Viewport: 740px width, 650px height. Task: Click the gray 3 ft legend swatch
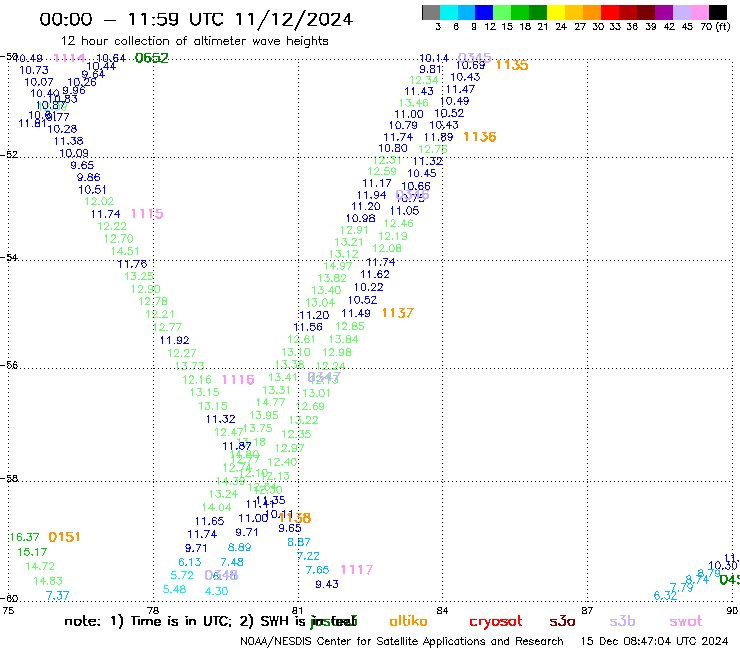431,12
